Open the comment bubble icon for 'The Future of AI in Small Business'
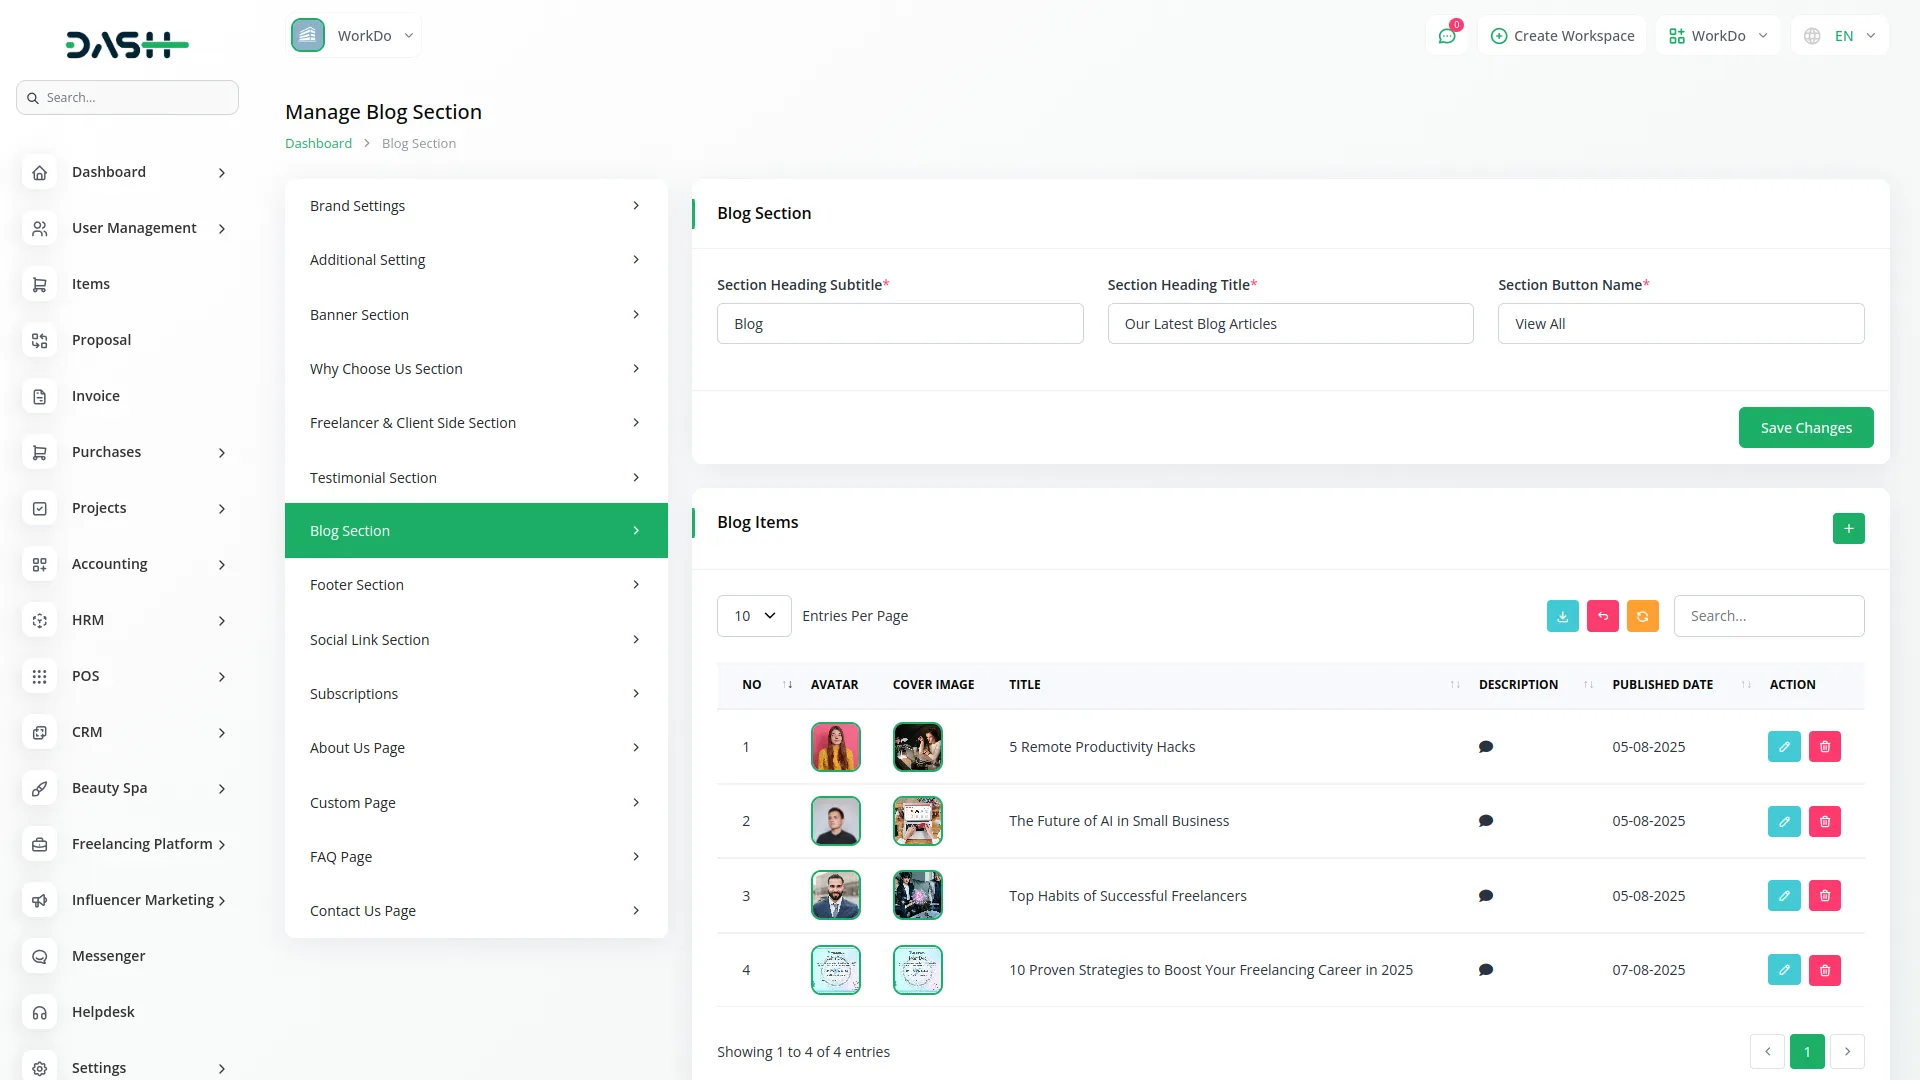This screenshot has width=1920, height=1080. [1486, 820]
